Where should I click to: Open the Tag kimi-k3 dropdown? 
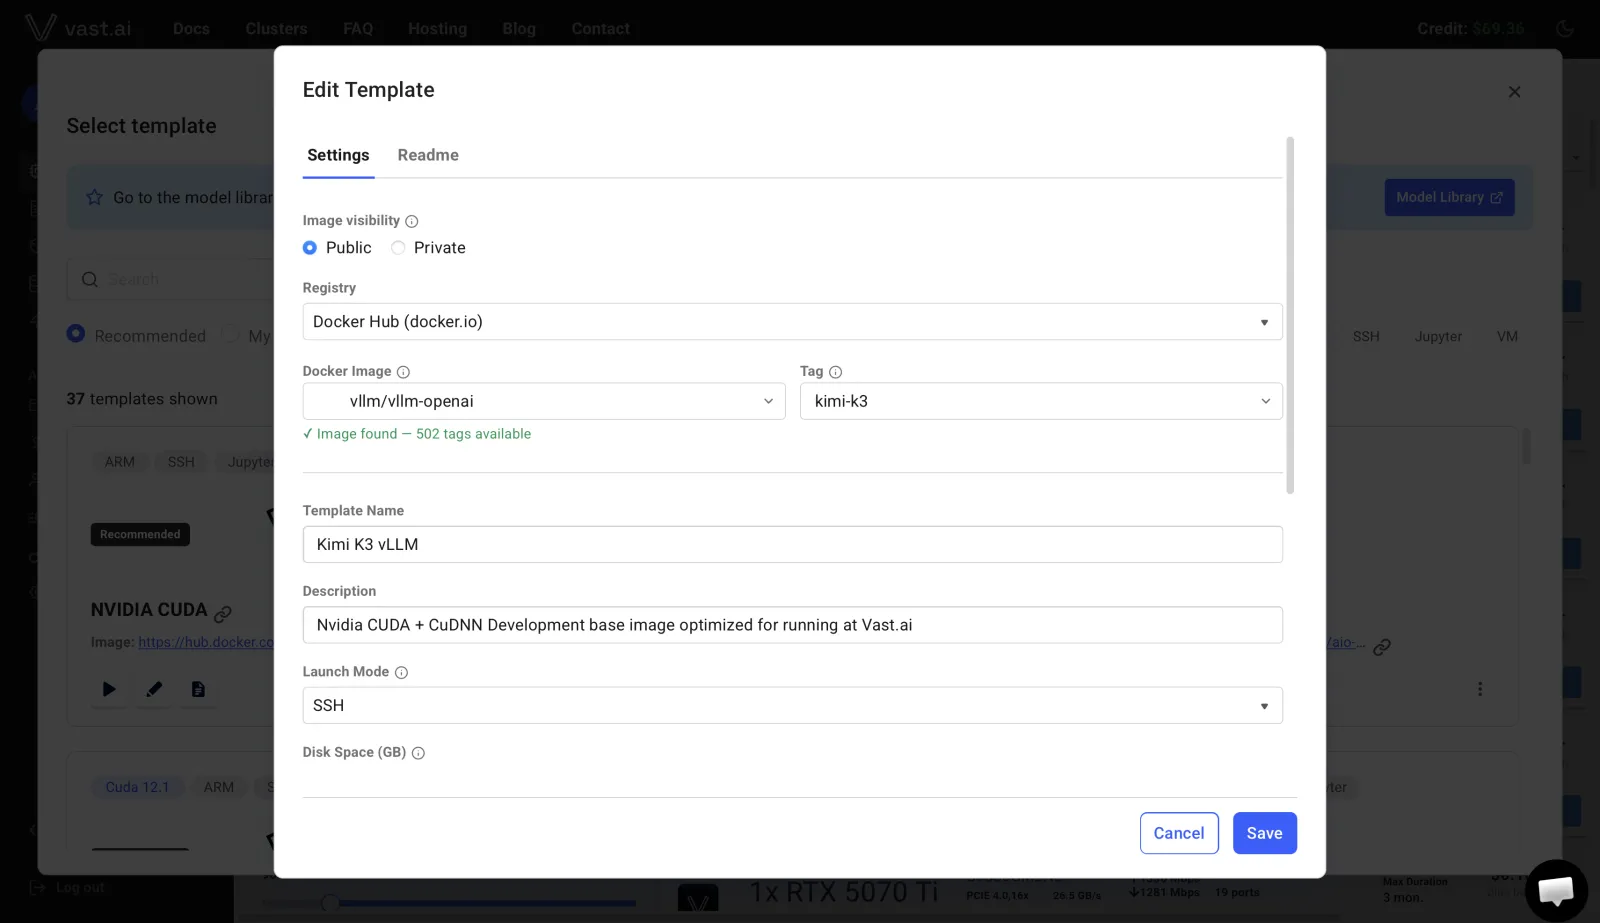pyautogui.click(x=1041, y=401)
